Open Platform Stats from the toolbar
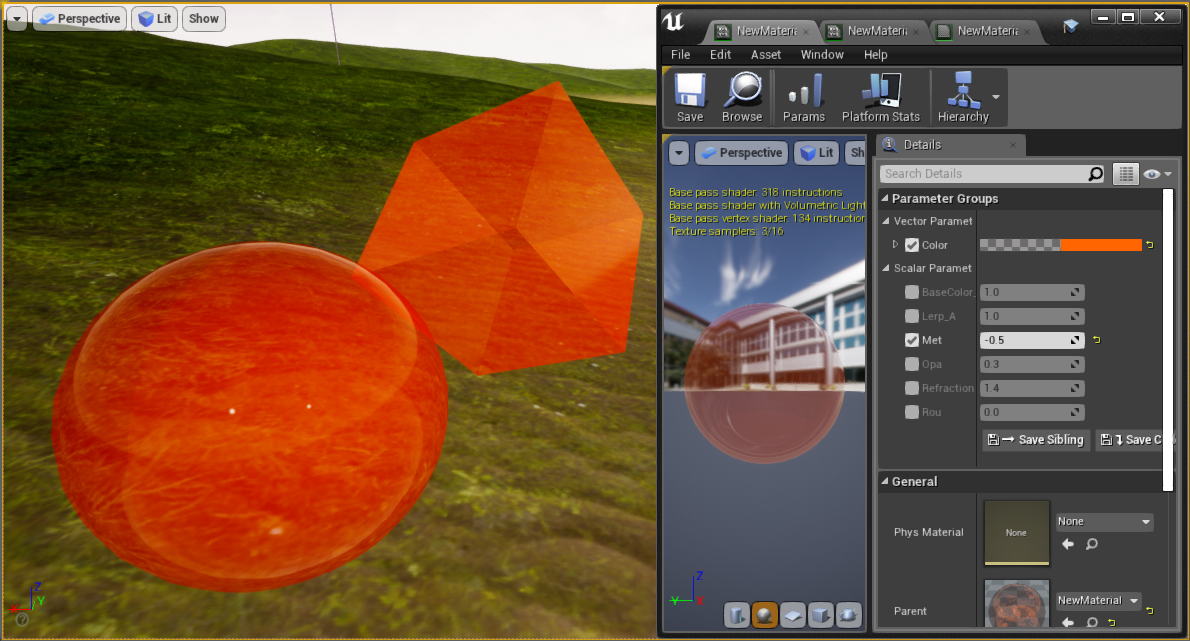 pyautogui.click(x=880, y=95)
